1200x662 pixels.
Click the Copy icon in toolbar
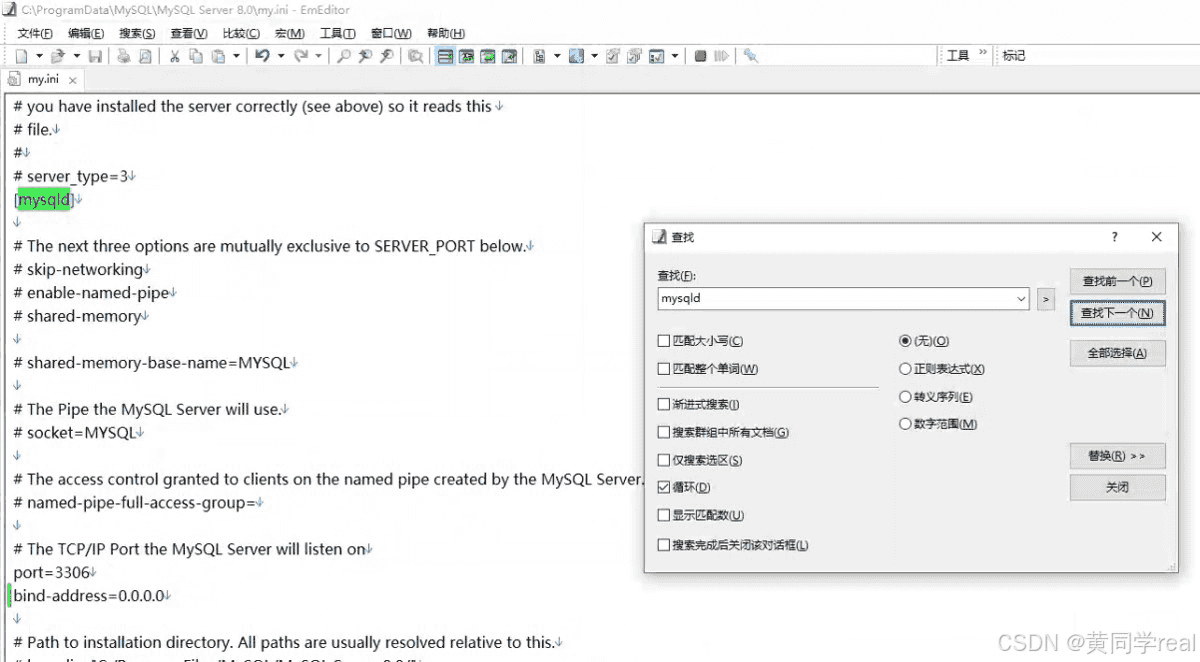196,56
